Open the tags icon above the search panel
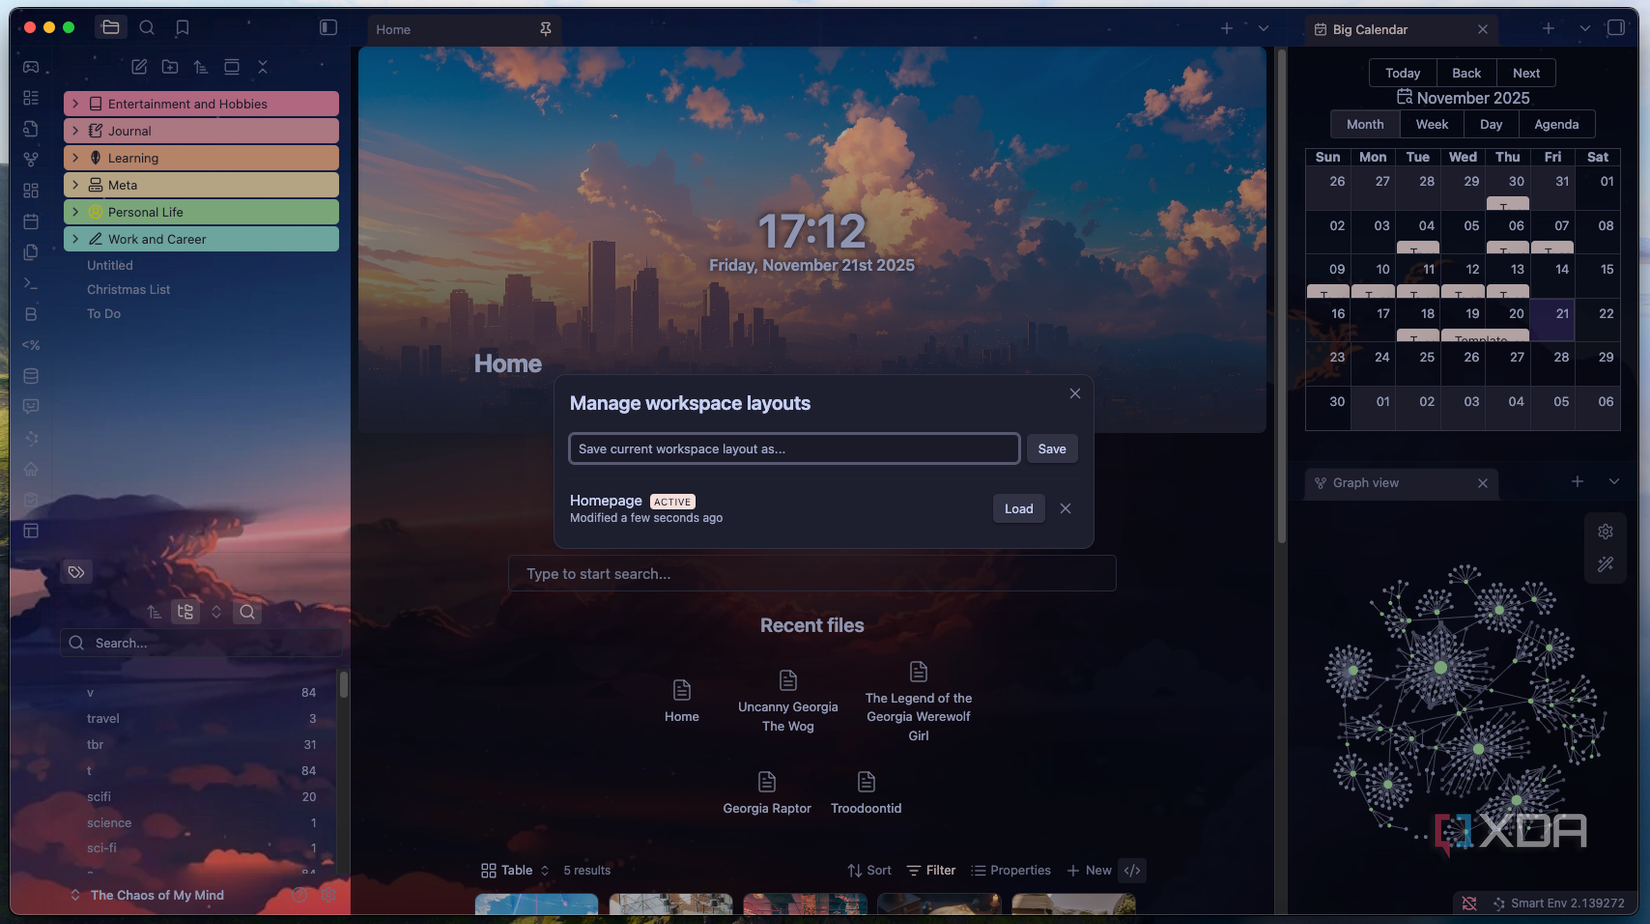The image size is (1650, 924). pyautogui.click(x=76, y=571)
